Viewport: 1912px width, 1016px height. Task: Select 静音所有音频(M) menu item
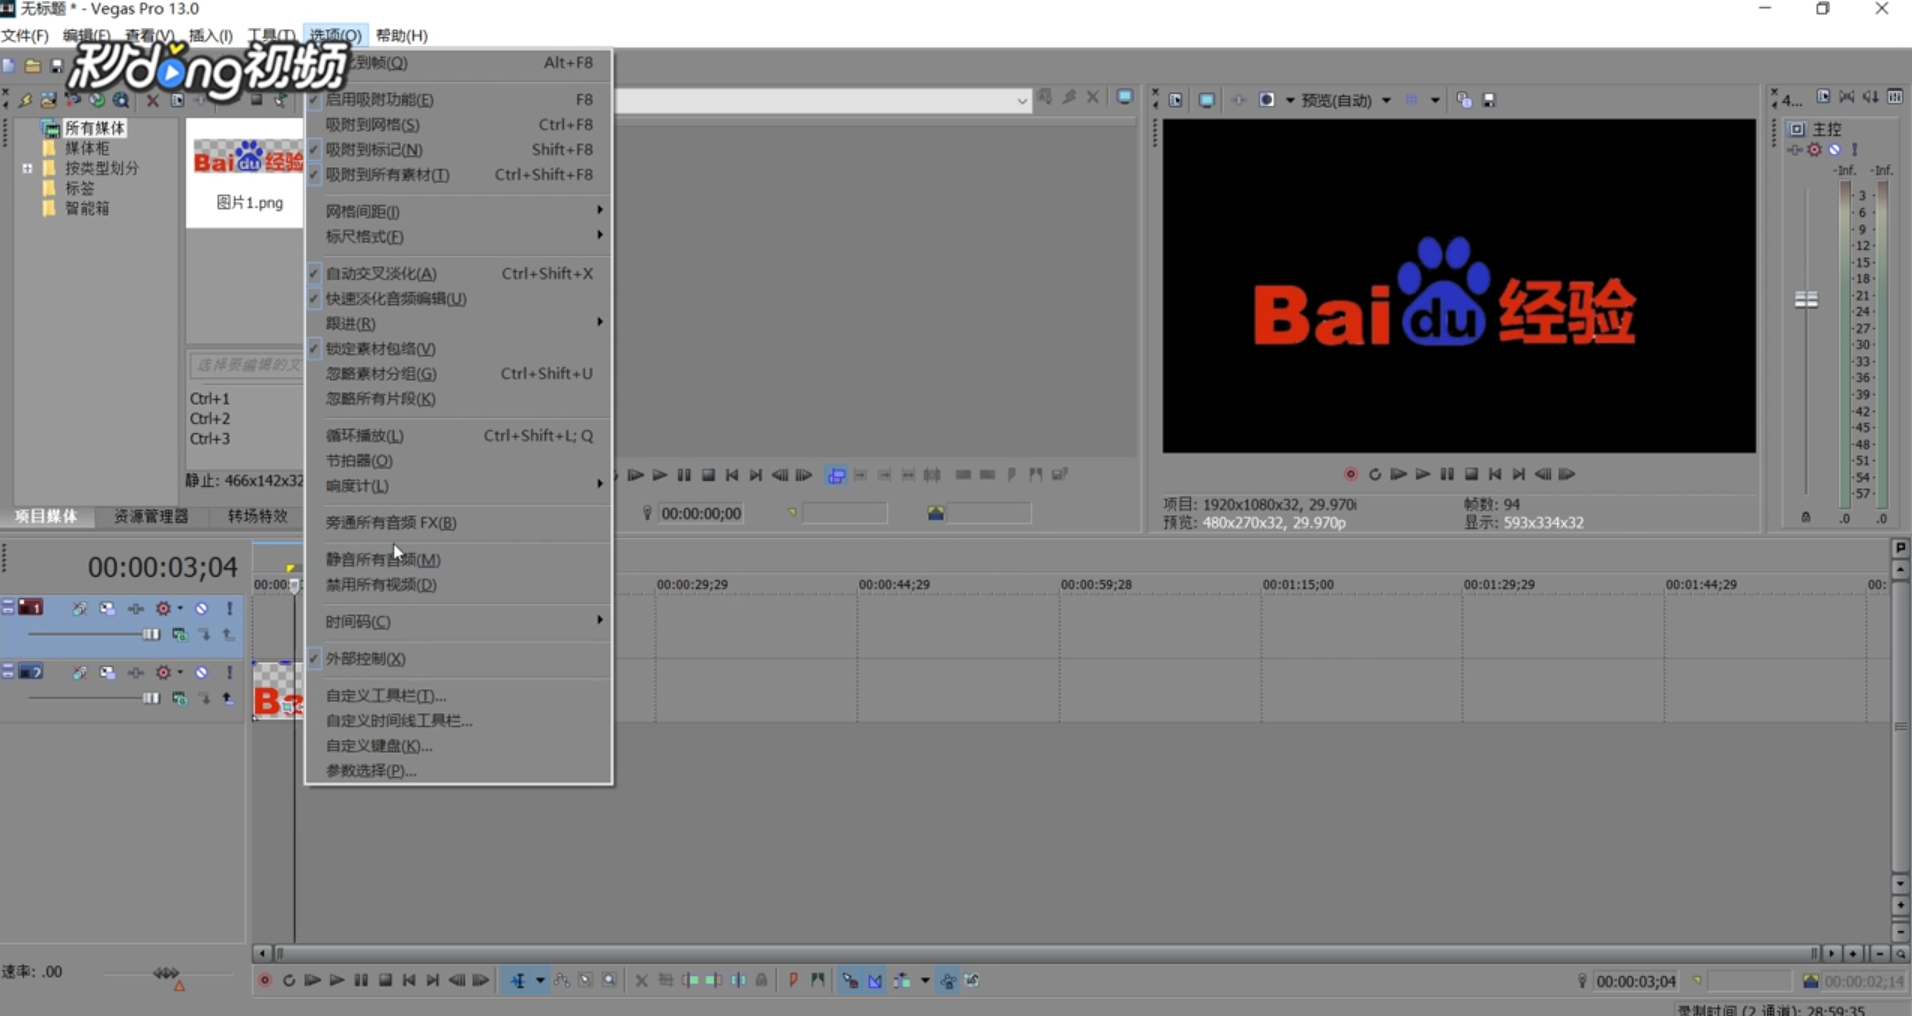459,559
